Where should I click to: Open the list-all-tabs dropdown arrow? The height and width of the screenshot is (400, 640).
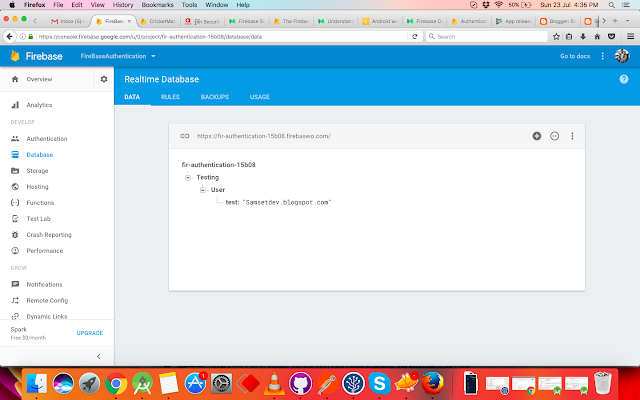(x=627, y=21)
